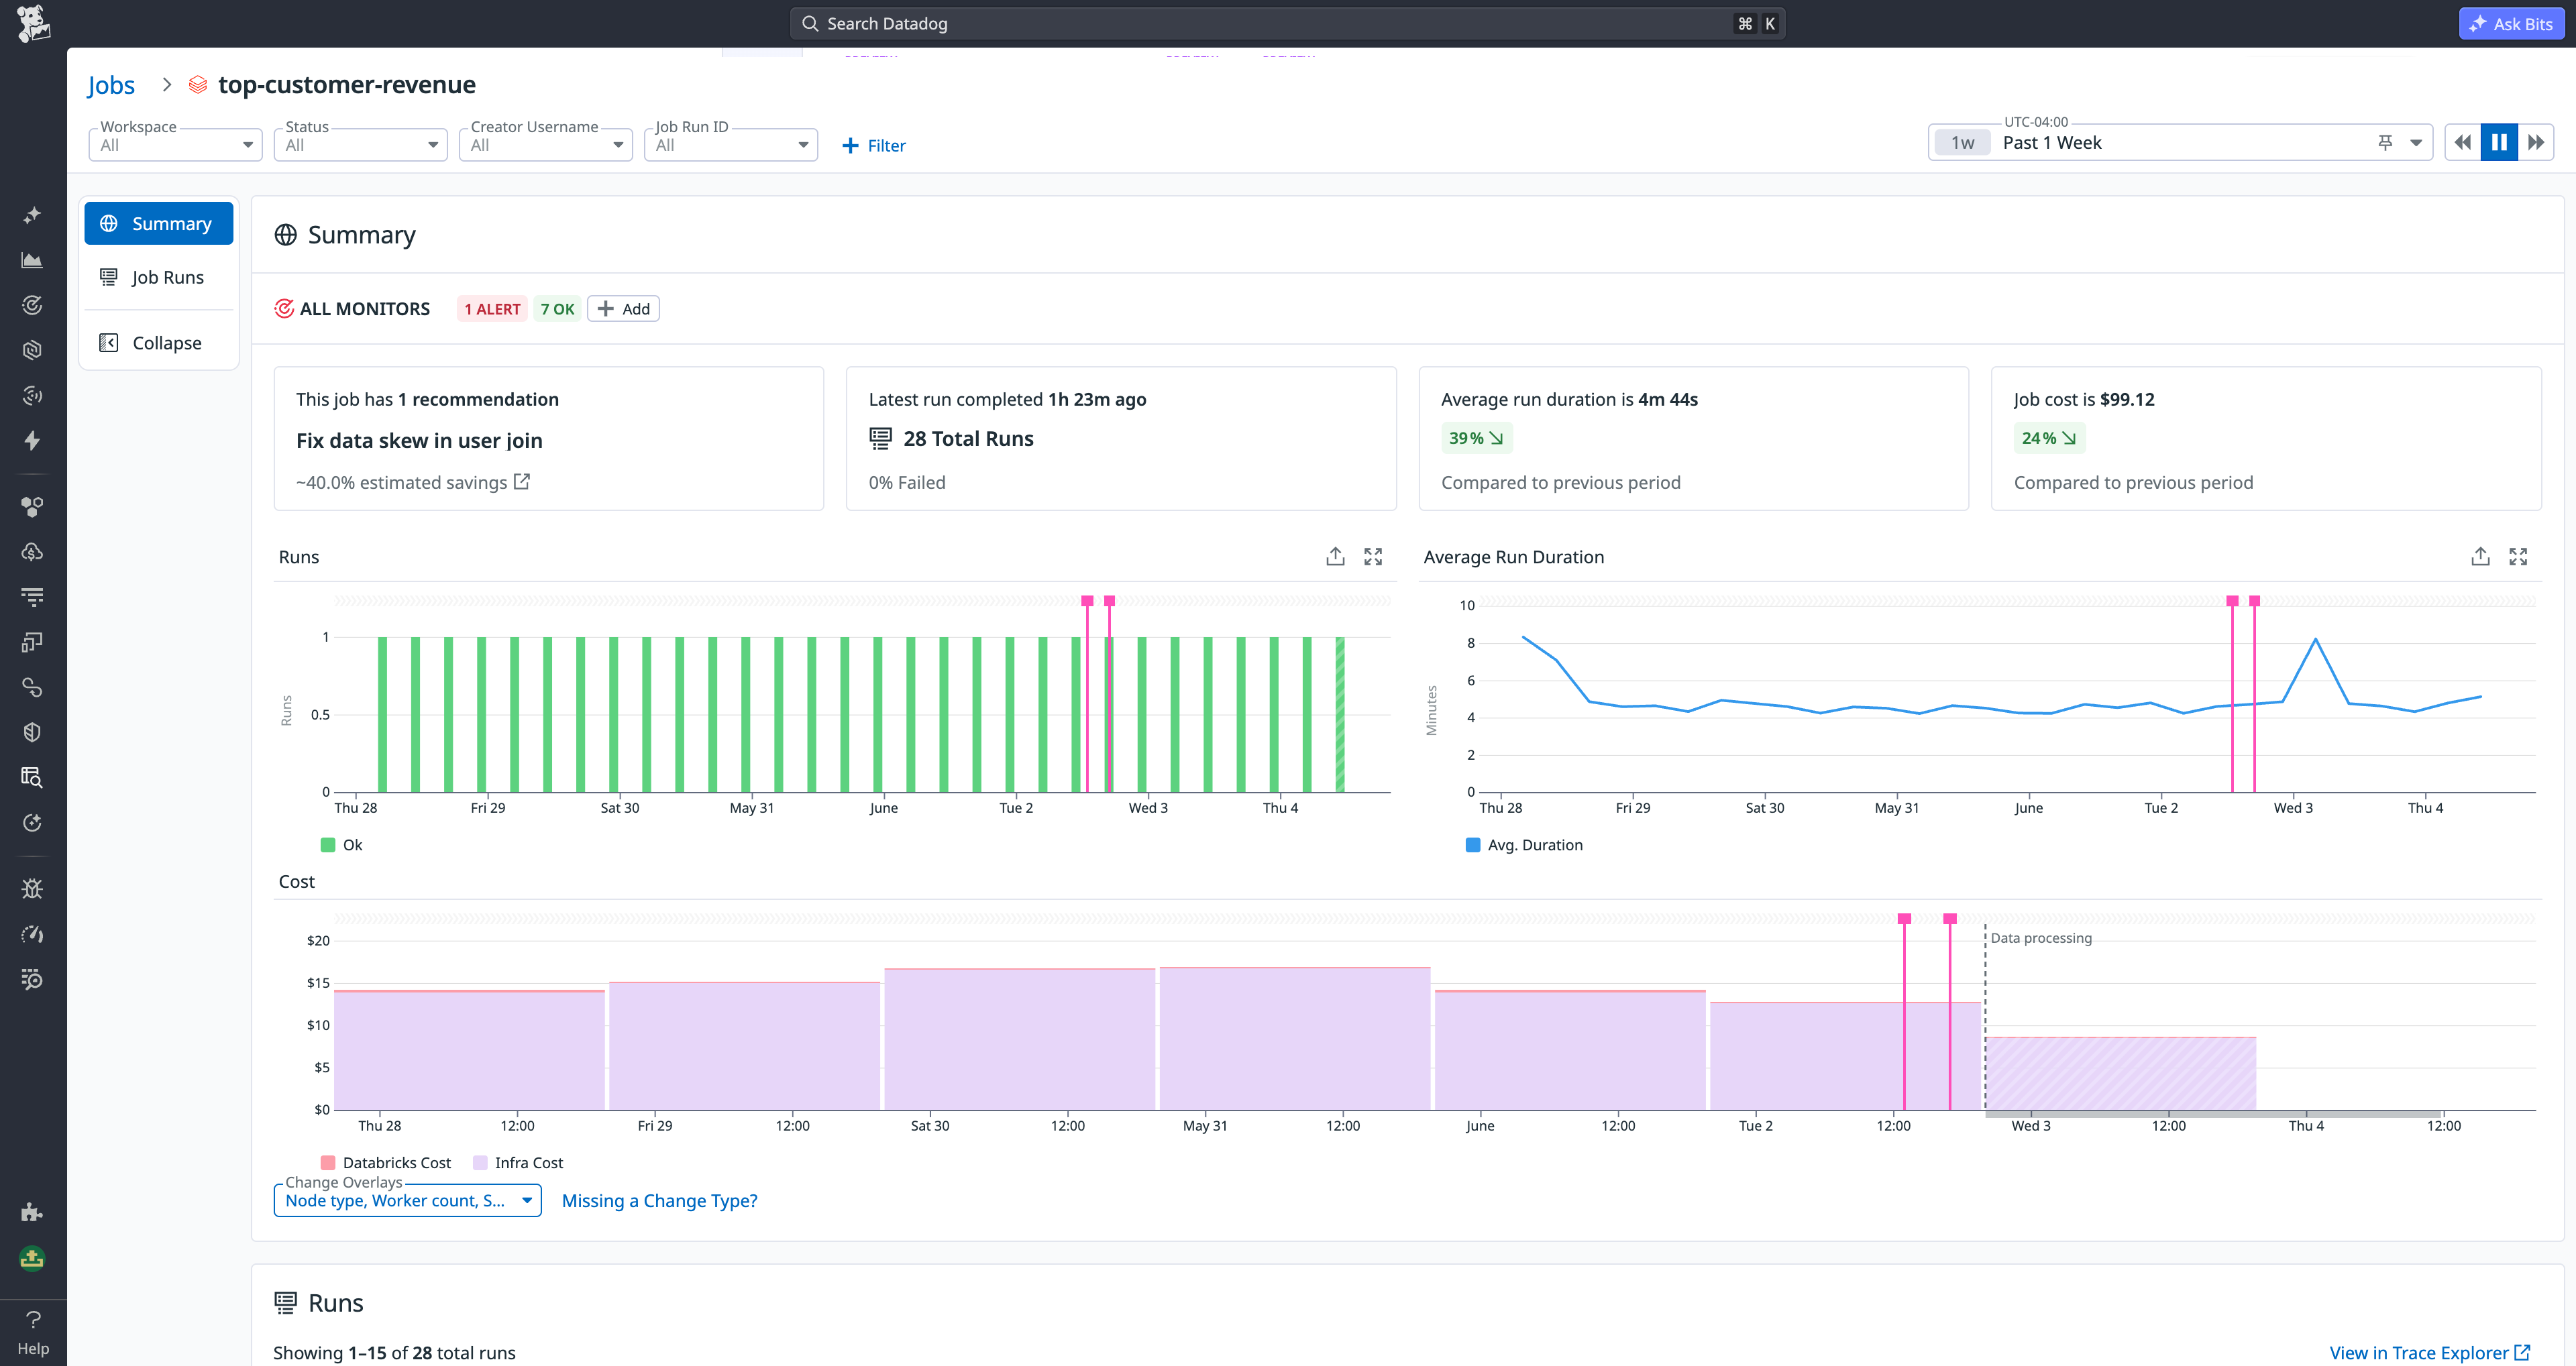Step time range backward
Image resolution: width=2576 pixels, height=1366 pixels.
2462,142
